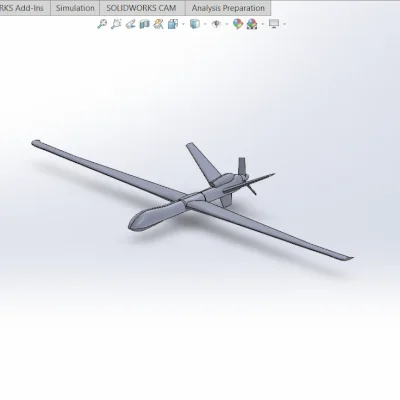Click the Zoom to Fit magnifier icon

click(x=102, y=24)
